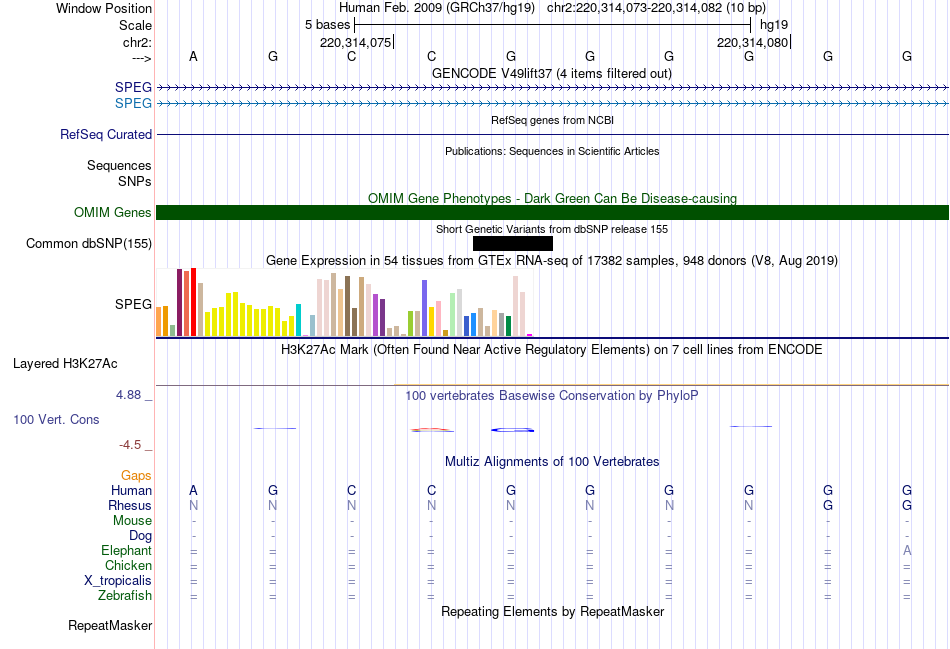Click the blue-violet GTEx expression bar

[425, 308]
